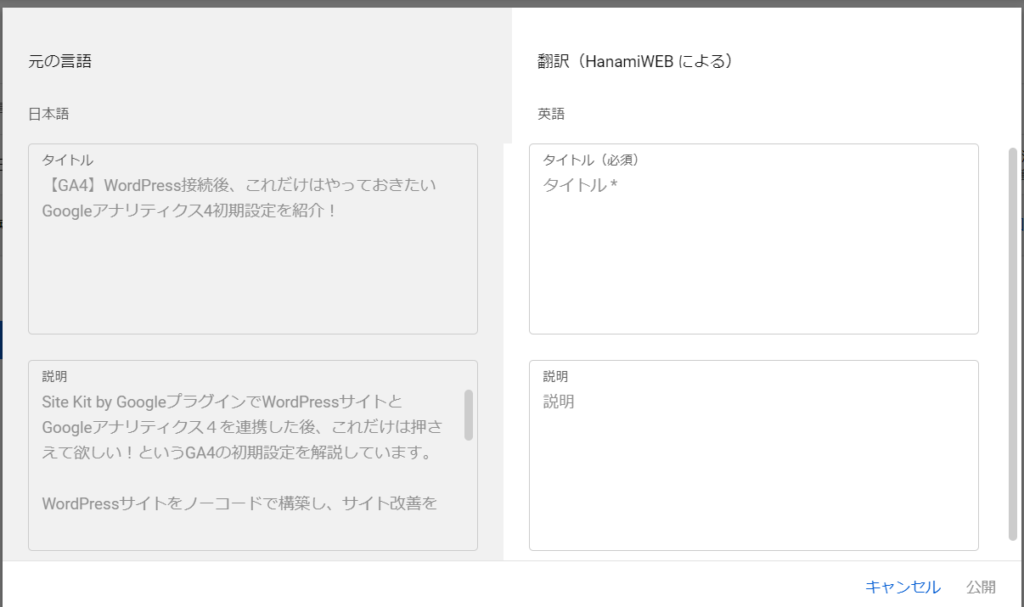This screenshot has width=1024, height=607.
Task: Click the 説明 label in original pane
Action: click(55, 377)
